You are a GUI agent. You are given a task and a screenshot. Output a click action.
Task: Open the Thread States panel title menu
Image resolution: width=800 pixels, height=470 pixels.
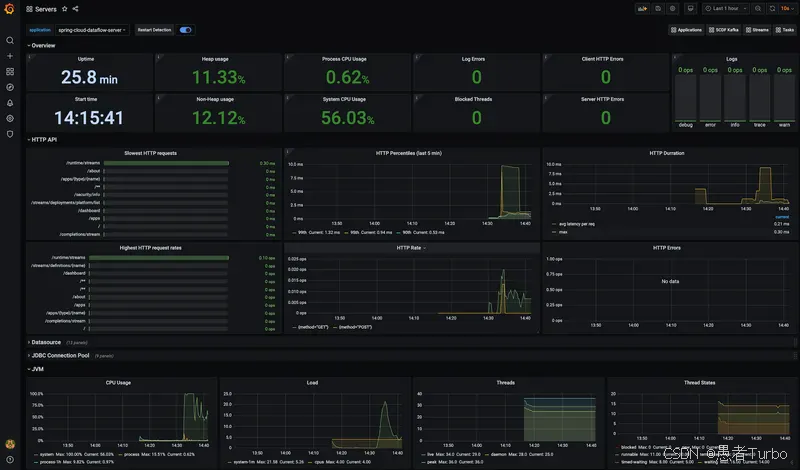699,383
